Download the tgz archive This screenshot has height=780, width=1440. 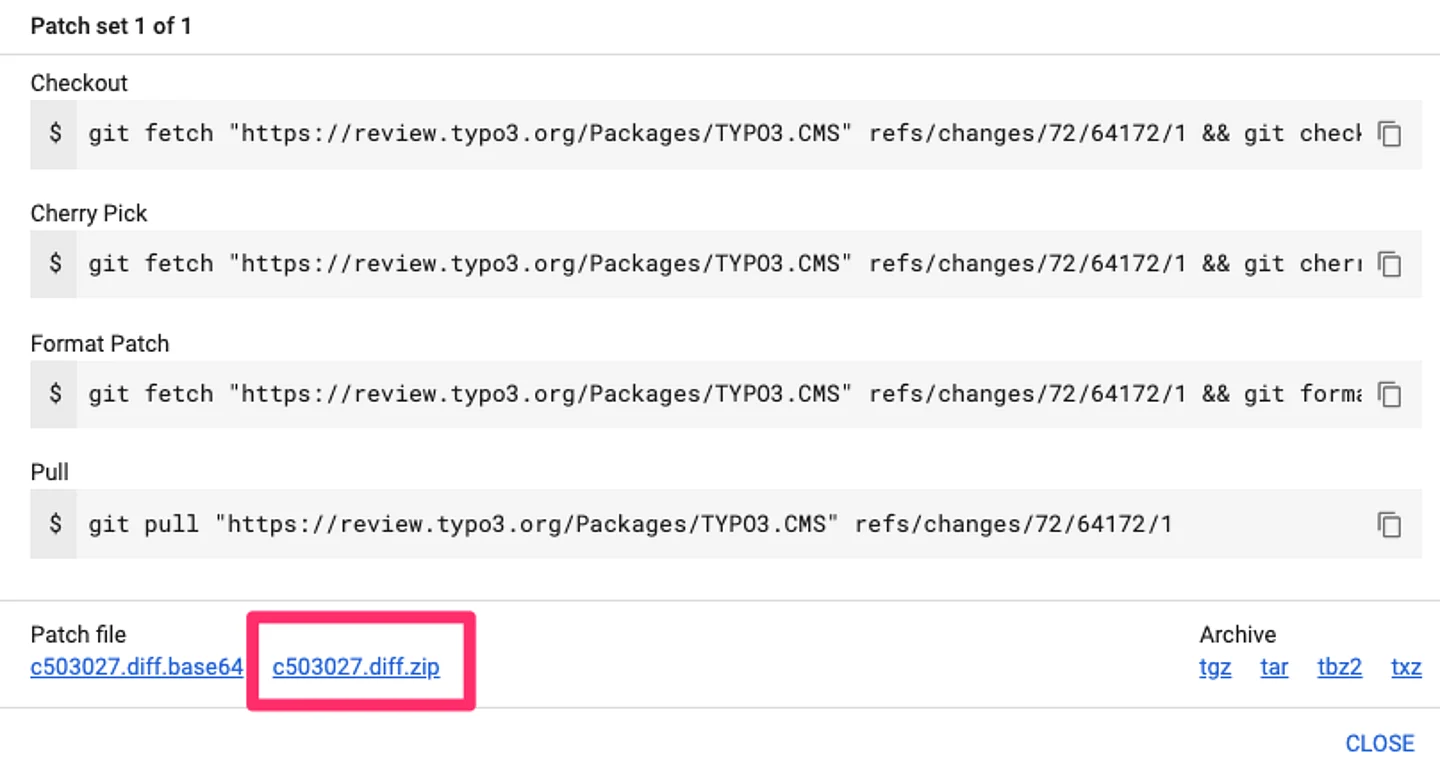pyautogui.click(x=1215, y=667)
